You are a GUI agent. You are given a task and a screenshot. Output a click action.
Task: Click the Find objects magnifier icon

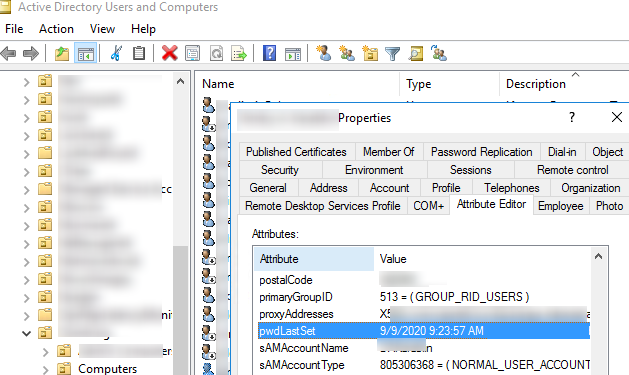[416, 53]
